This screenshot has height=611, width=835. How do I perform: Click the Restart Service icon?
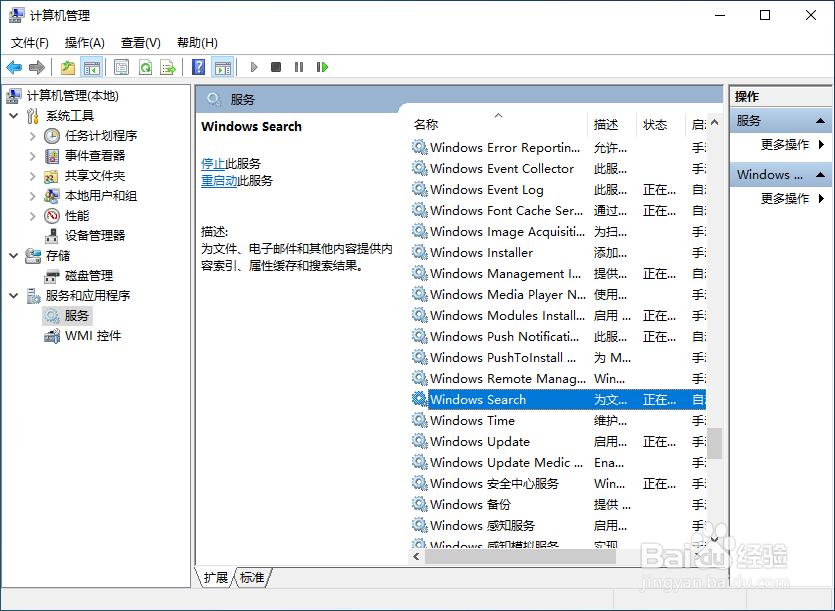322,67
